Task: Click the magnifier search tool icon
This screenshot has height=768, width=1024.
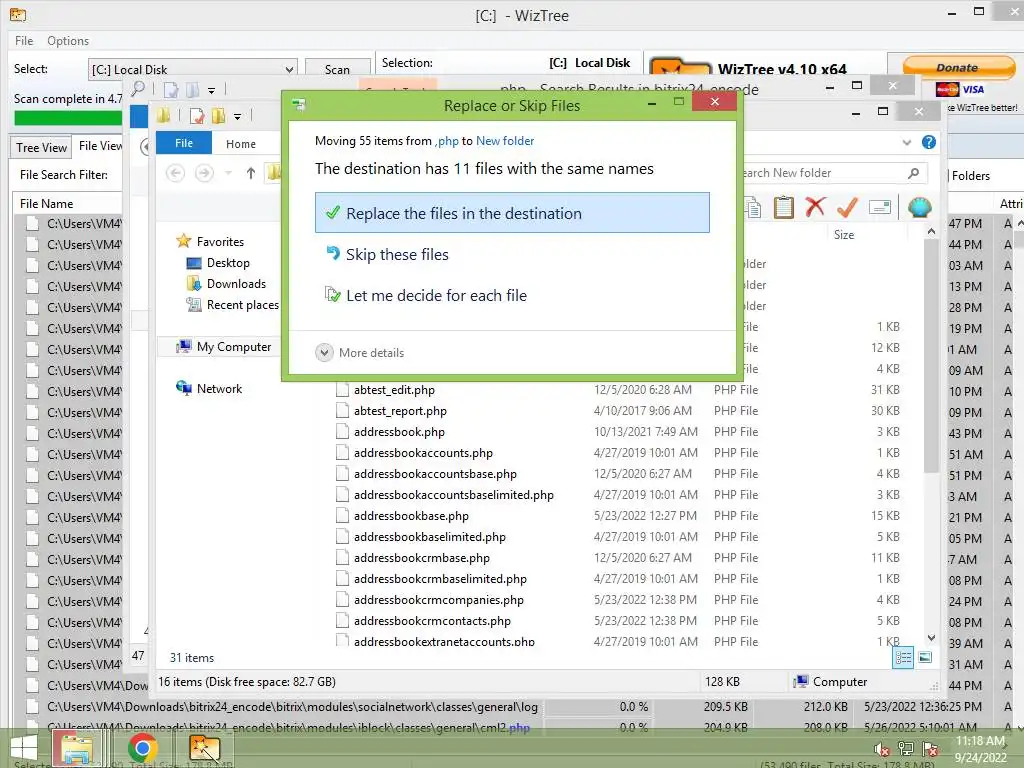Action: tap(138, 88)
